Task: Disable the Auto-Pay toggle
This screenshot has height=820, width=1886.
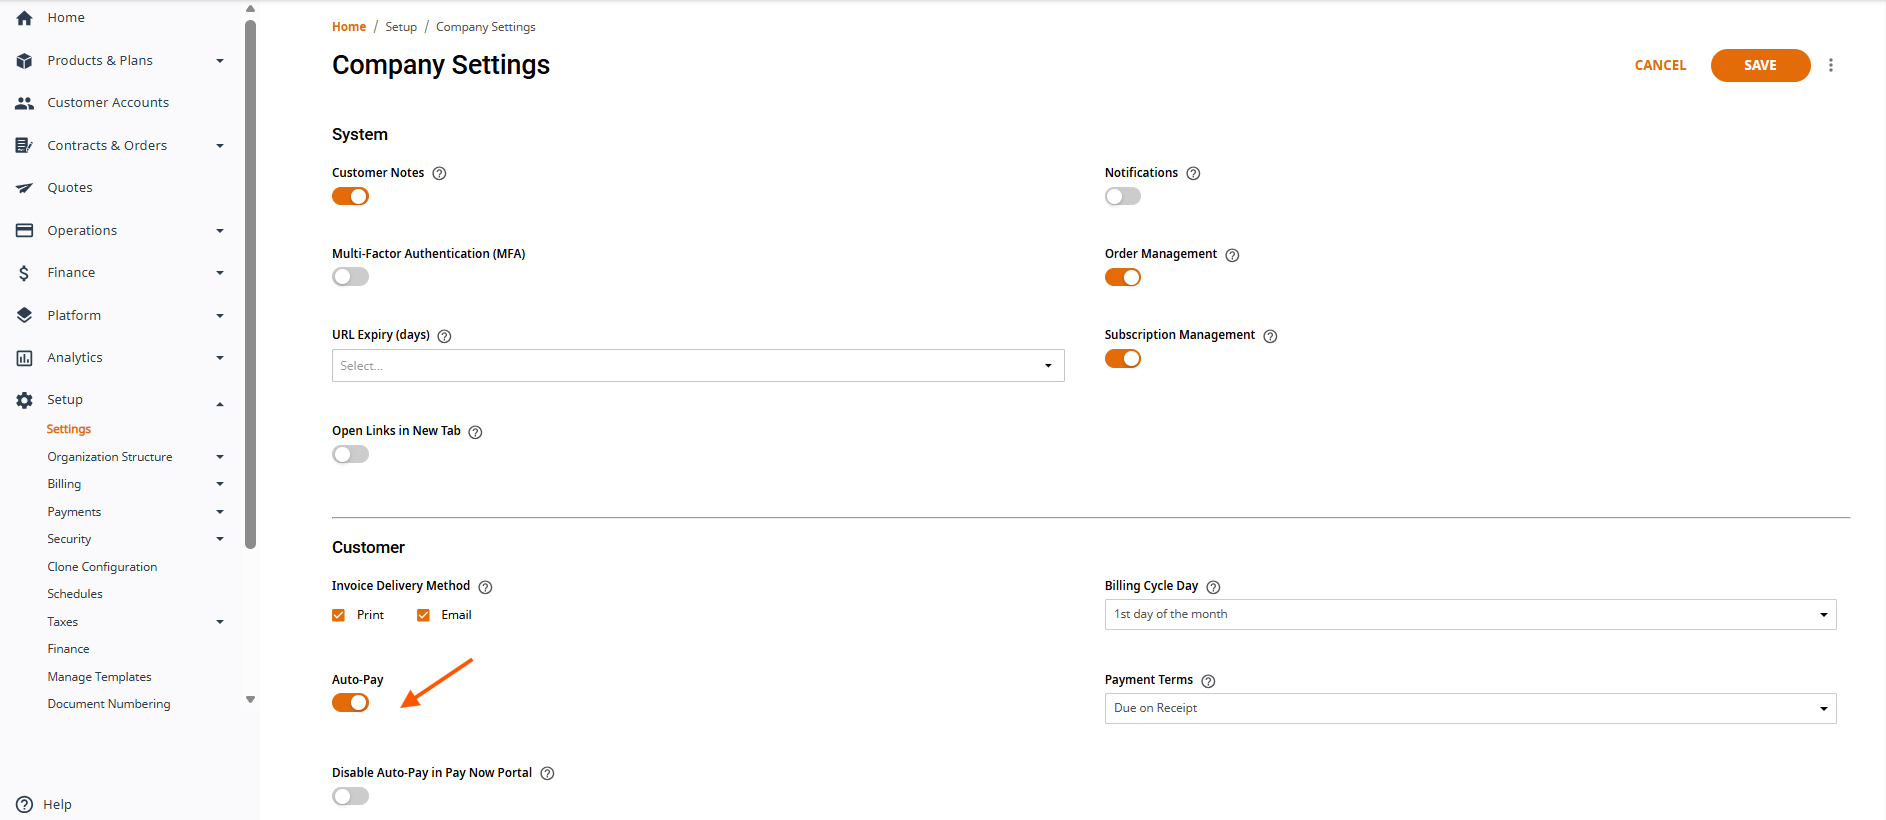Action: pos(350,703)
